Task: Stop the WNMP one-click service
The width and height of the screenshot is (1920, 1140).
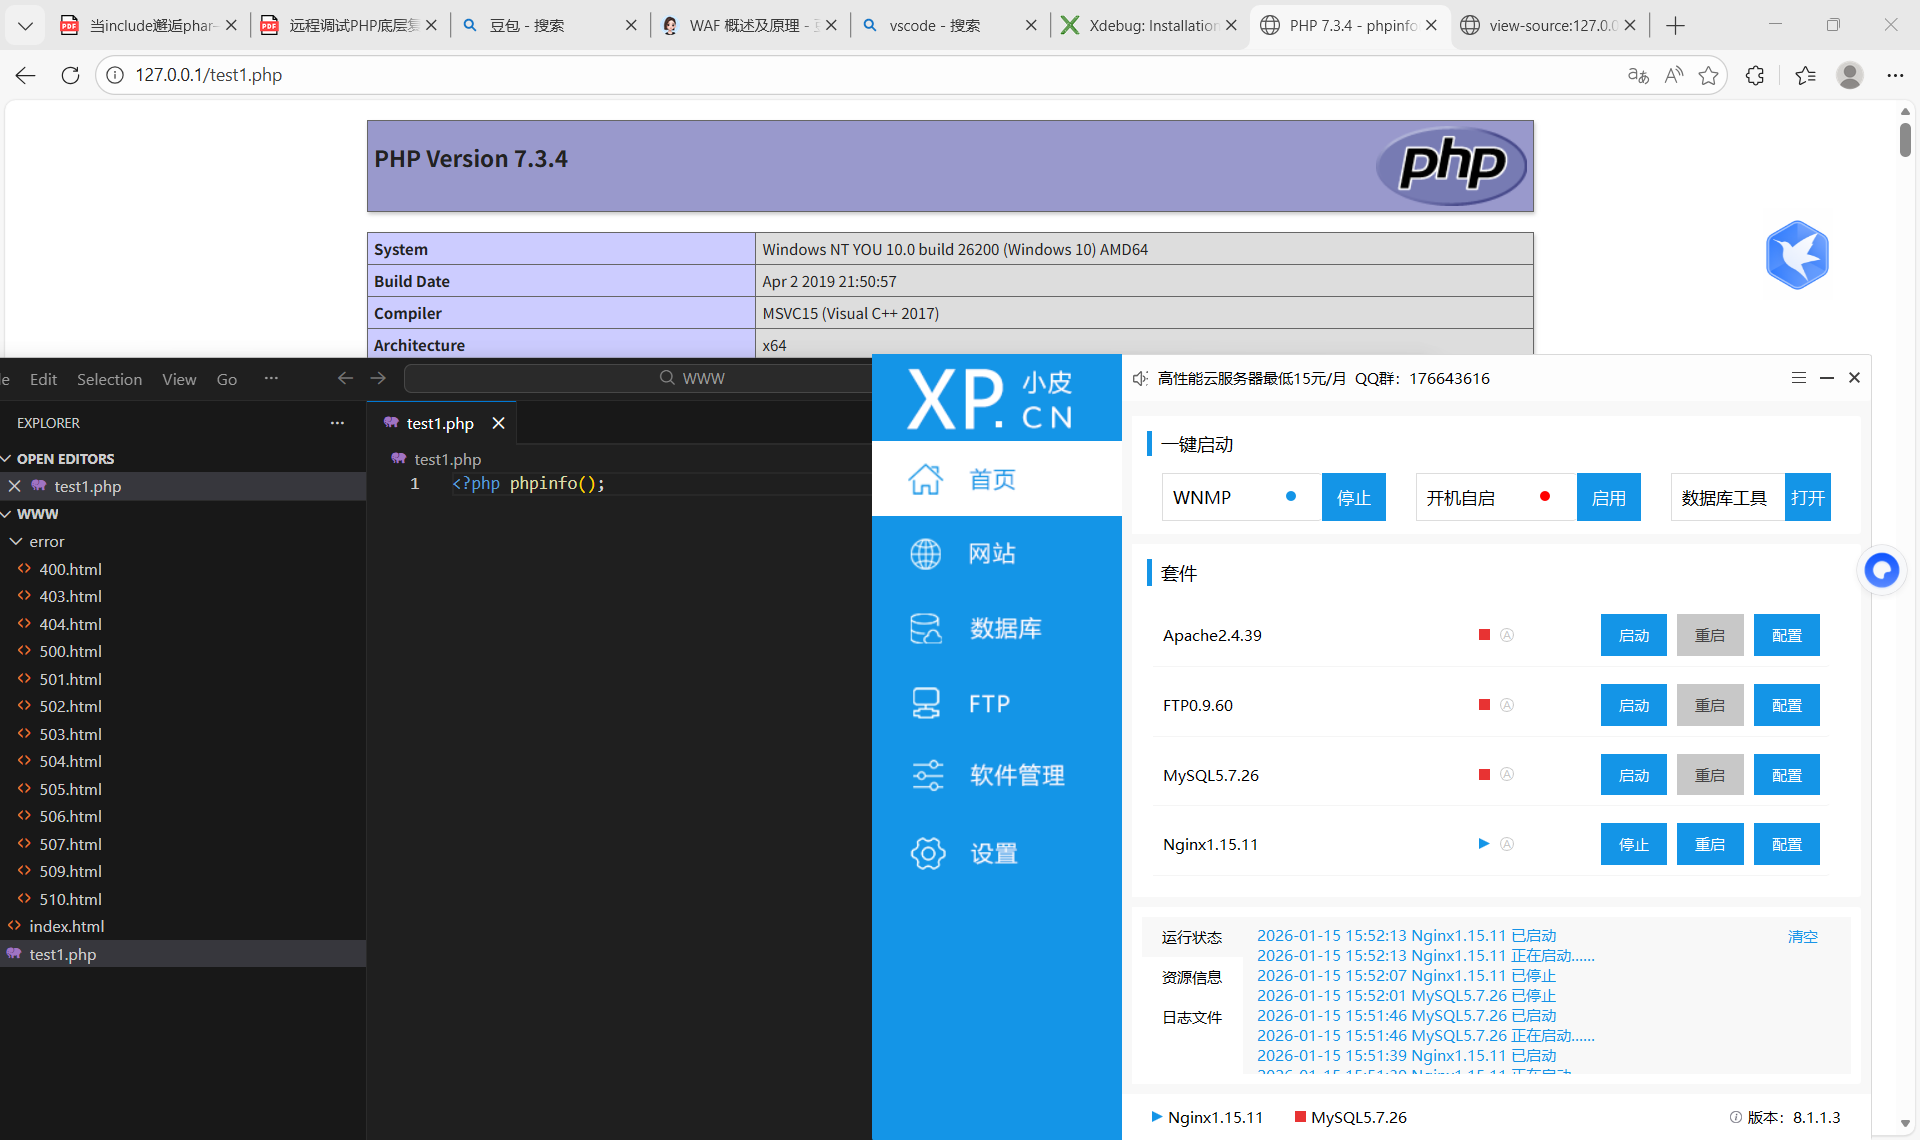Action: (x=1353, y=498)
